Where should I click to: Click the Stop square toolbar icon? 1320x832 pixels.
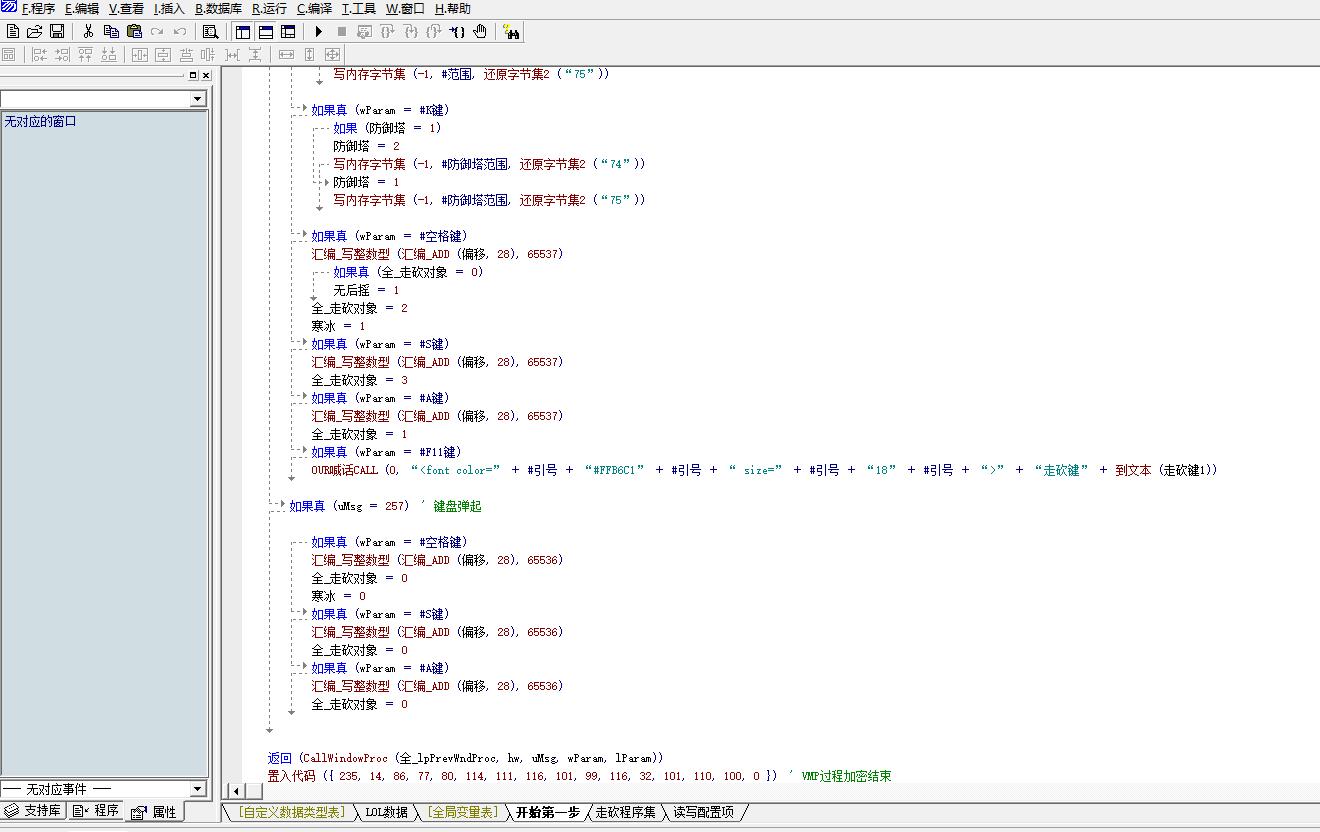point(342,32)
